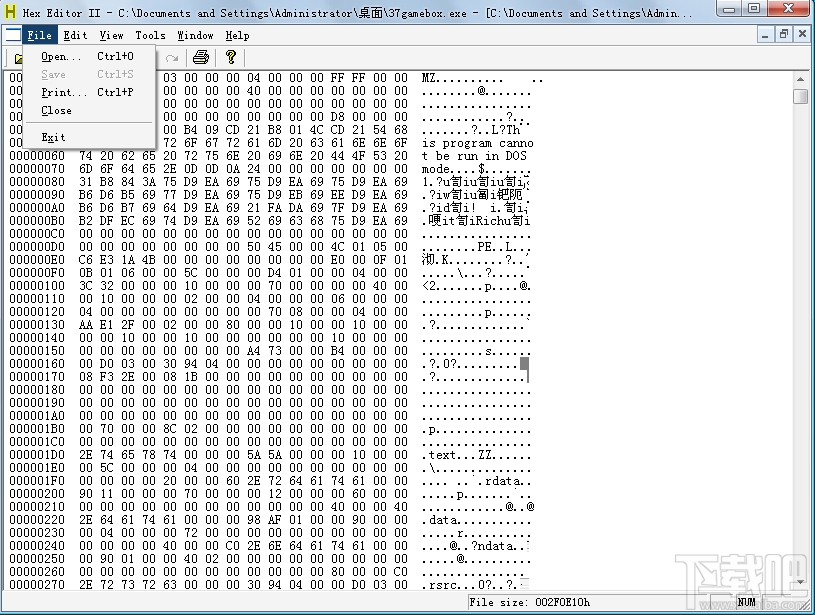Restore the child window with its restore icon
815x615 pixels.
pos(783,33)
